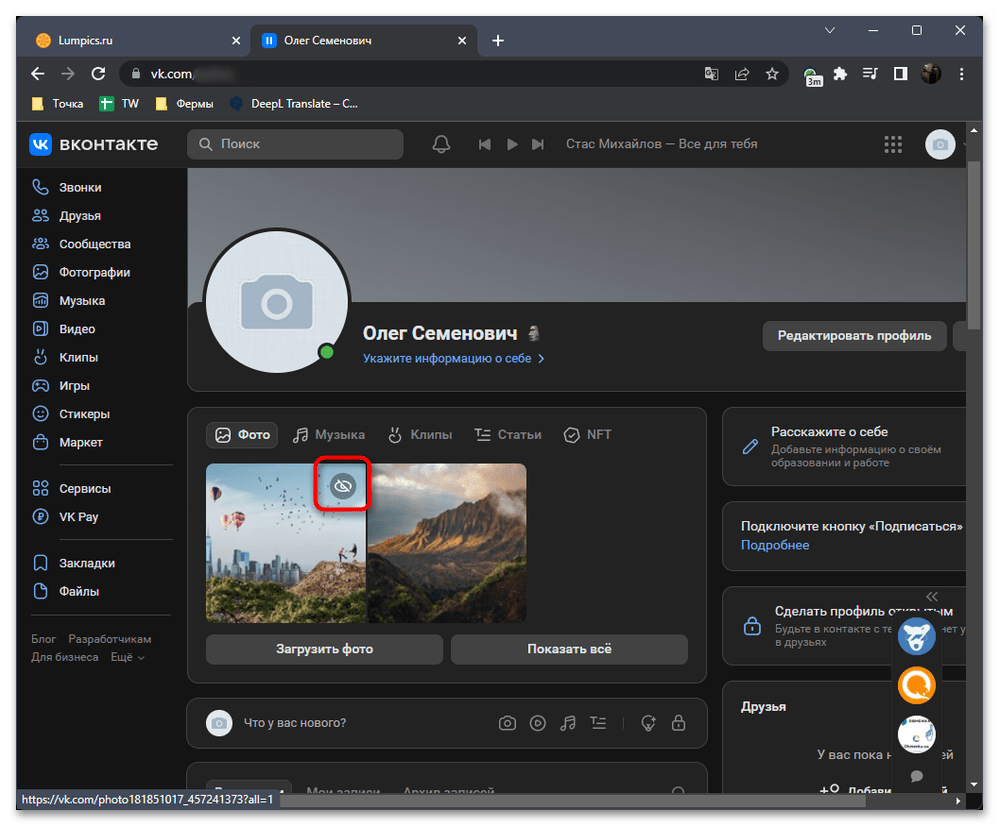Click Укажите информацию о себе link
This screenshot has width=999, height=826.
[454, 359]
